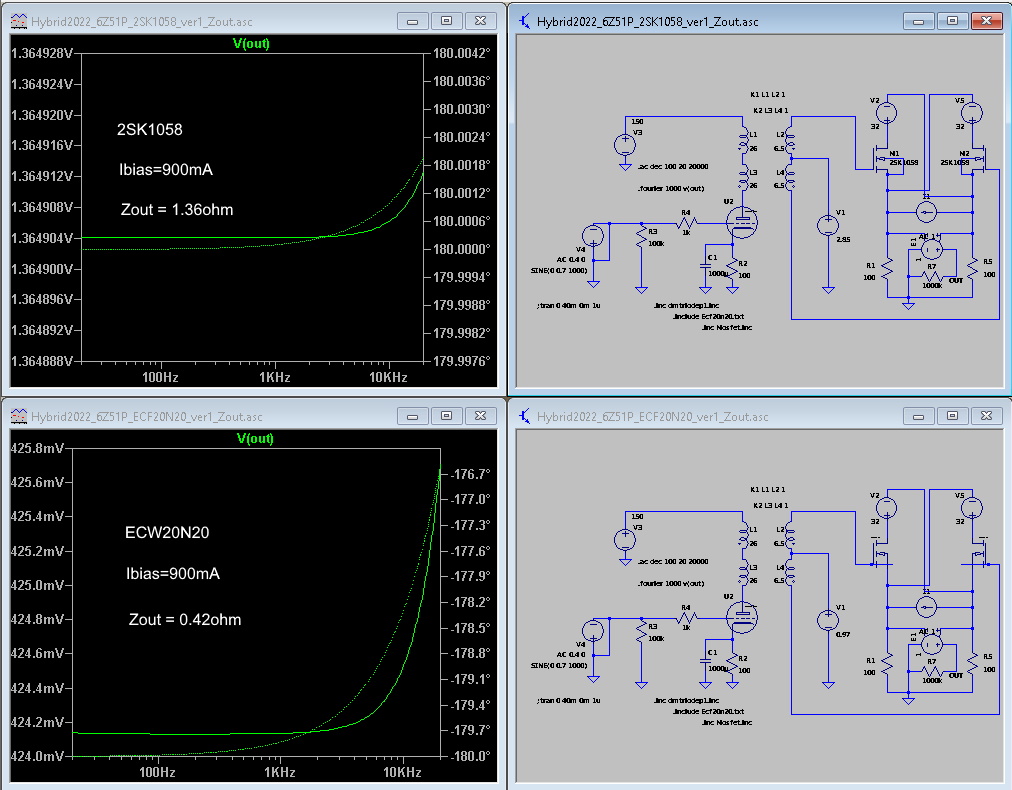Click the 1KHz label on the 2SK1058 frequency axis
The height and width of the screenshot is (790, 1012).
[x=273, y=378]
